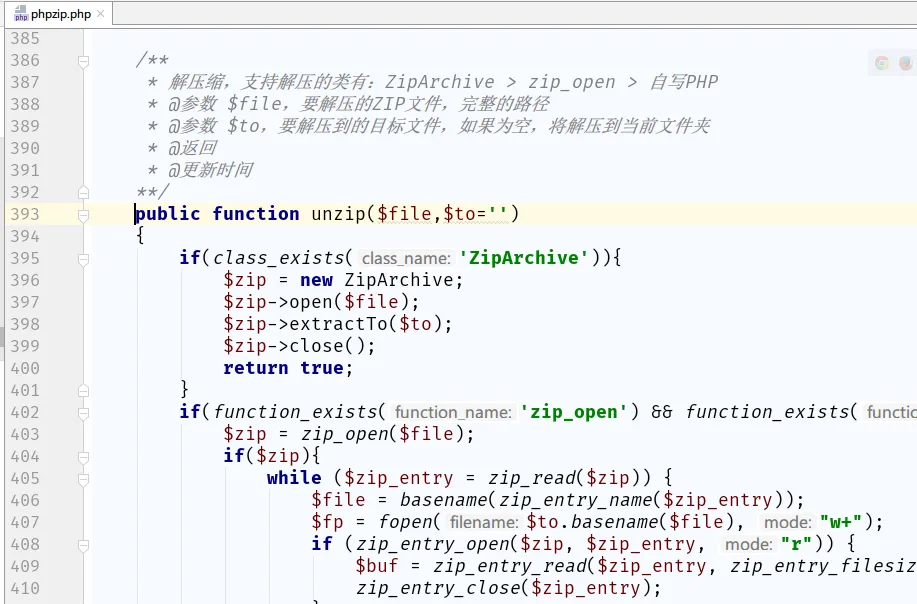Close the phpzip.php editor tab
This screenshot has width=917, height=604.
(100, 15)
